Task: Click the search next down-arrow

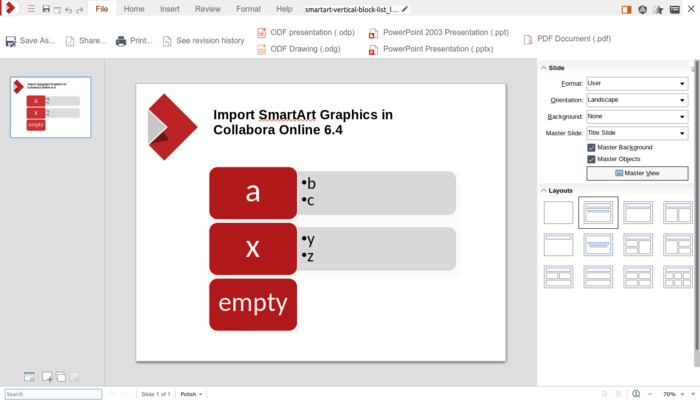Action: (x=125, y=394)
